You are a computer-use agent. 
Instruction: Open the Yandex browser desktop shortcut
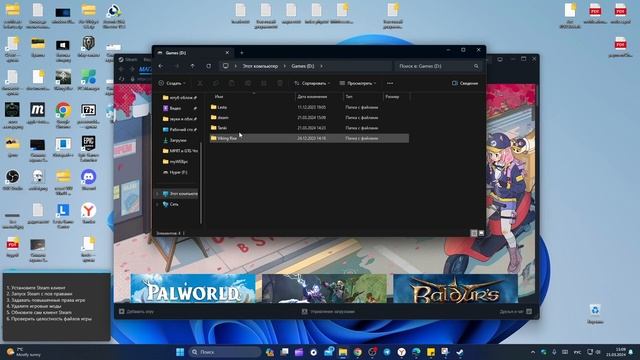[89, 213]
